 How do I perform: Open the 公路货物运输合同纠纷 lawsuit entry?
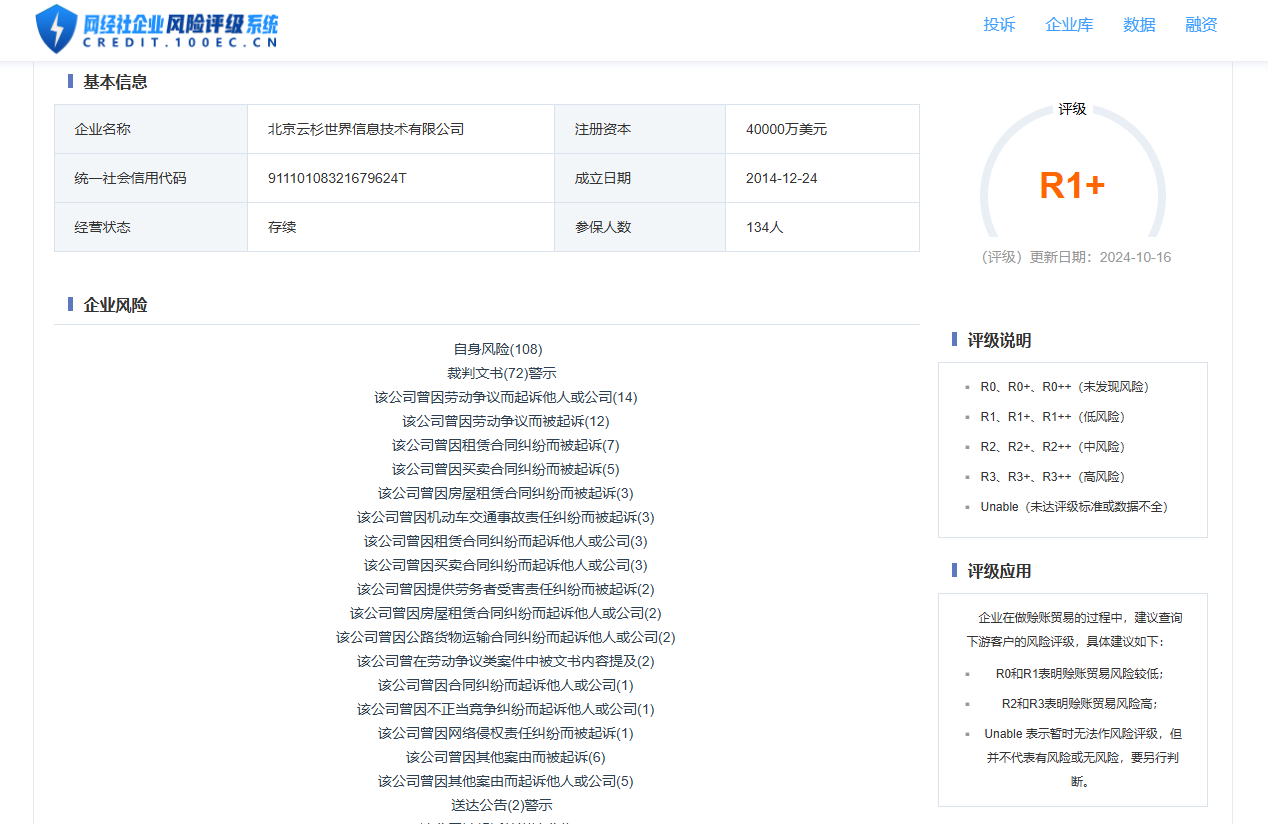[x=506, y=637]
